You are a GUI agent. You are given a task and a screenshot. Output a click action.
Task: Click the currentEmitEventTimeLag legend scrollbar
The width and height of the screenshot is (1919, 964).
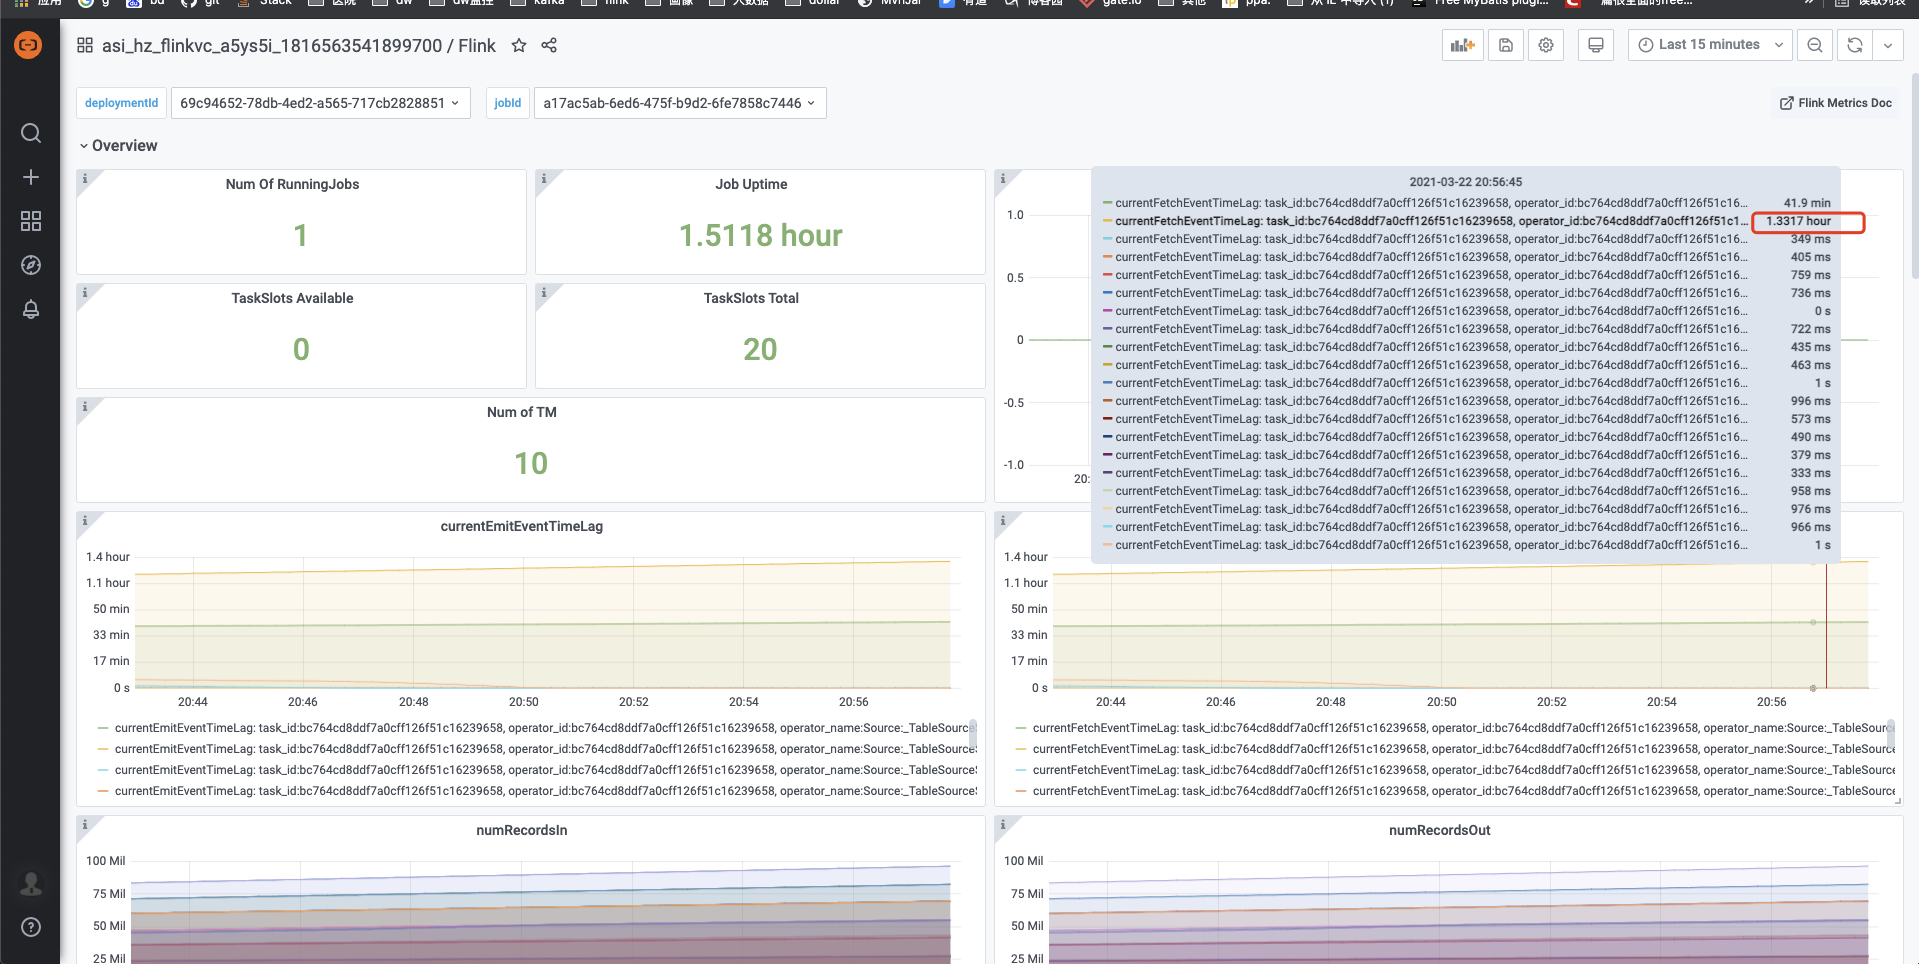[x=973, y=732]
